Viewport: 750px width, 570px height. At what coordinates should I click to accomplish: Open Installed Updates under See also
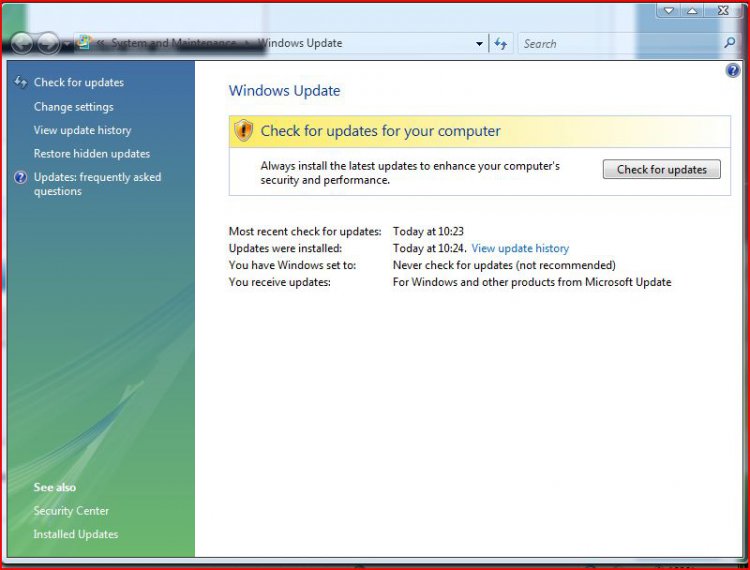tap(76, 534)
